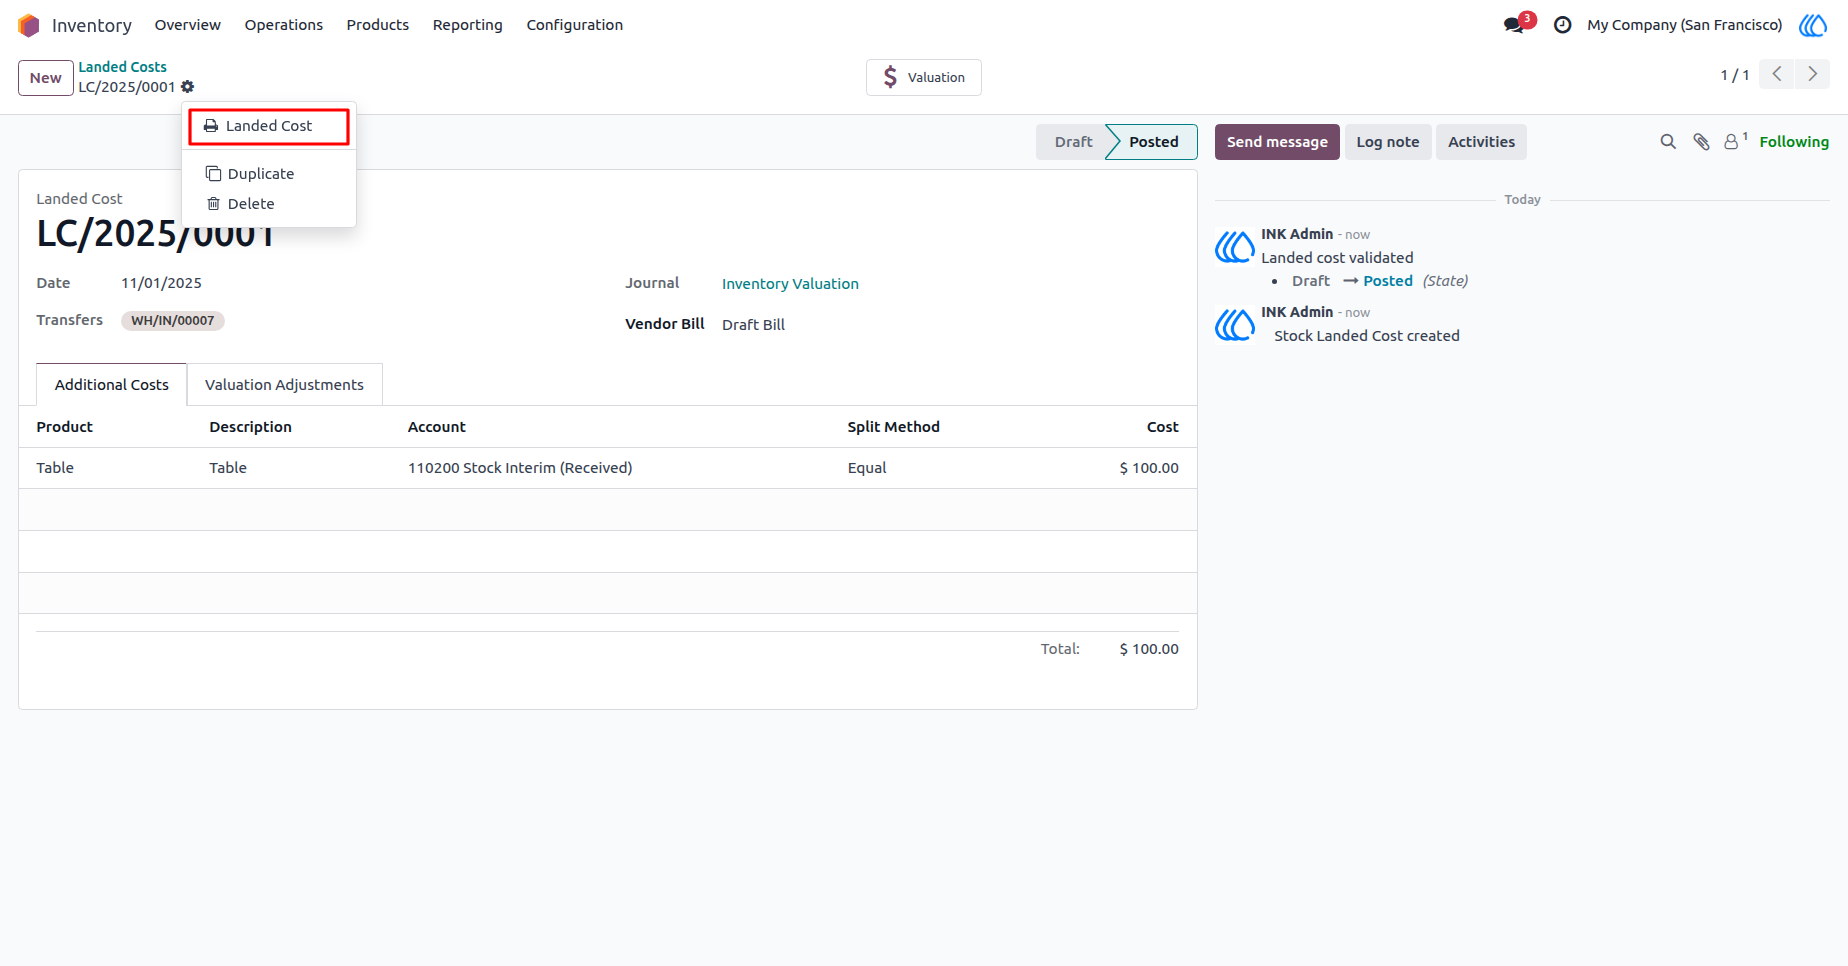Go to previous record arrow

[x=1777, y=74]
